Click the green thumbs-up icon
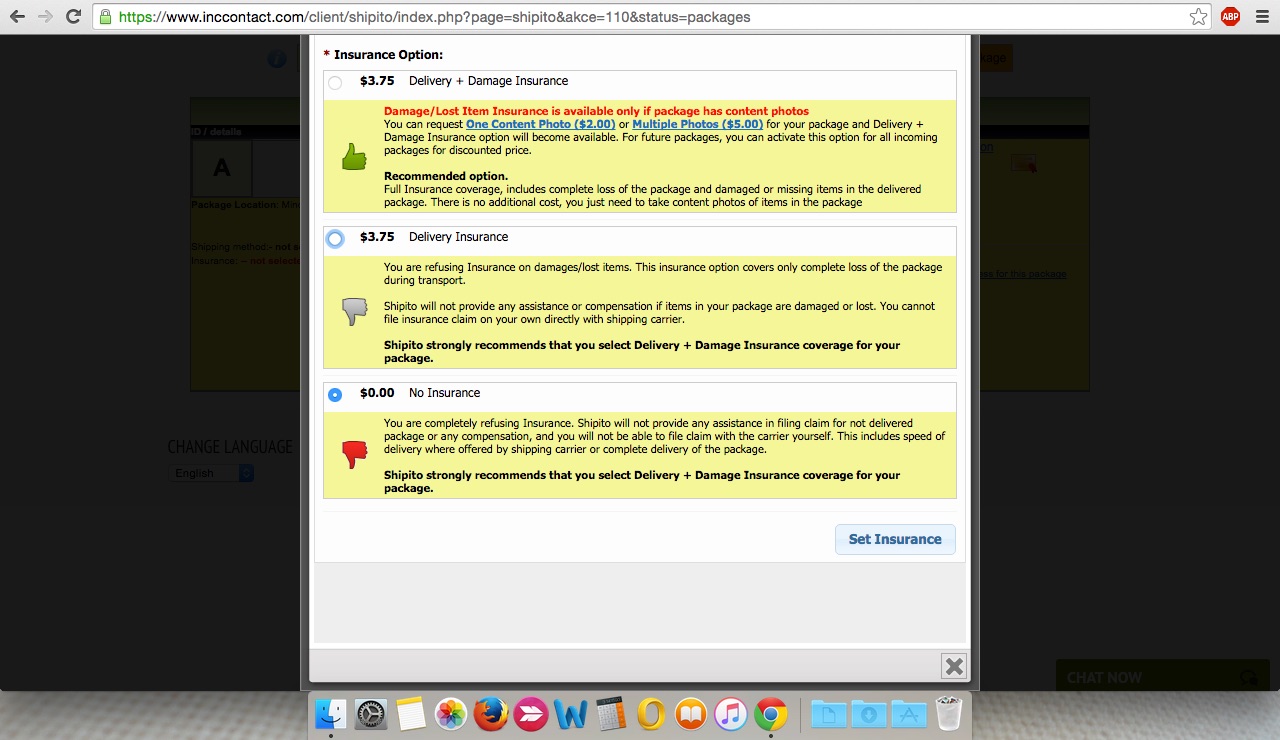Viewport: 1280px width, 740px height. [x=354, y=156]
